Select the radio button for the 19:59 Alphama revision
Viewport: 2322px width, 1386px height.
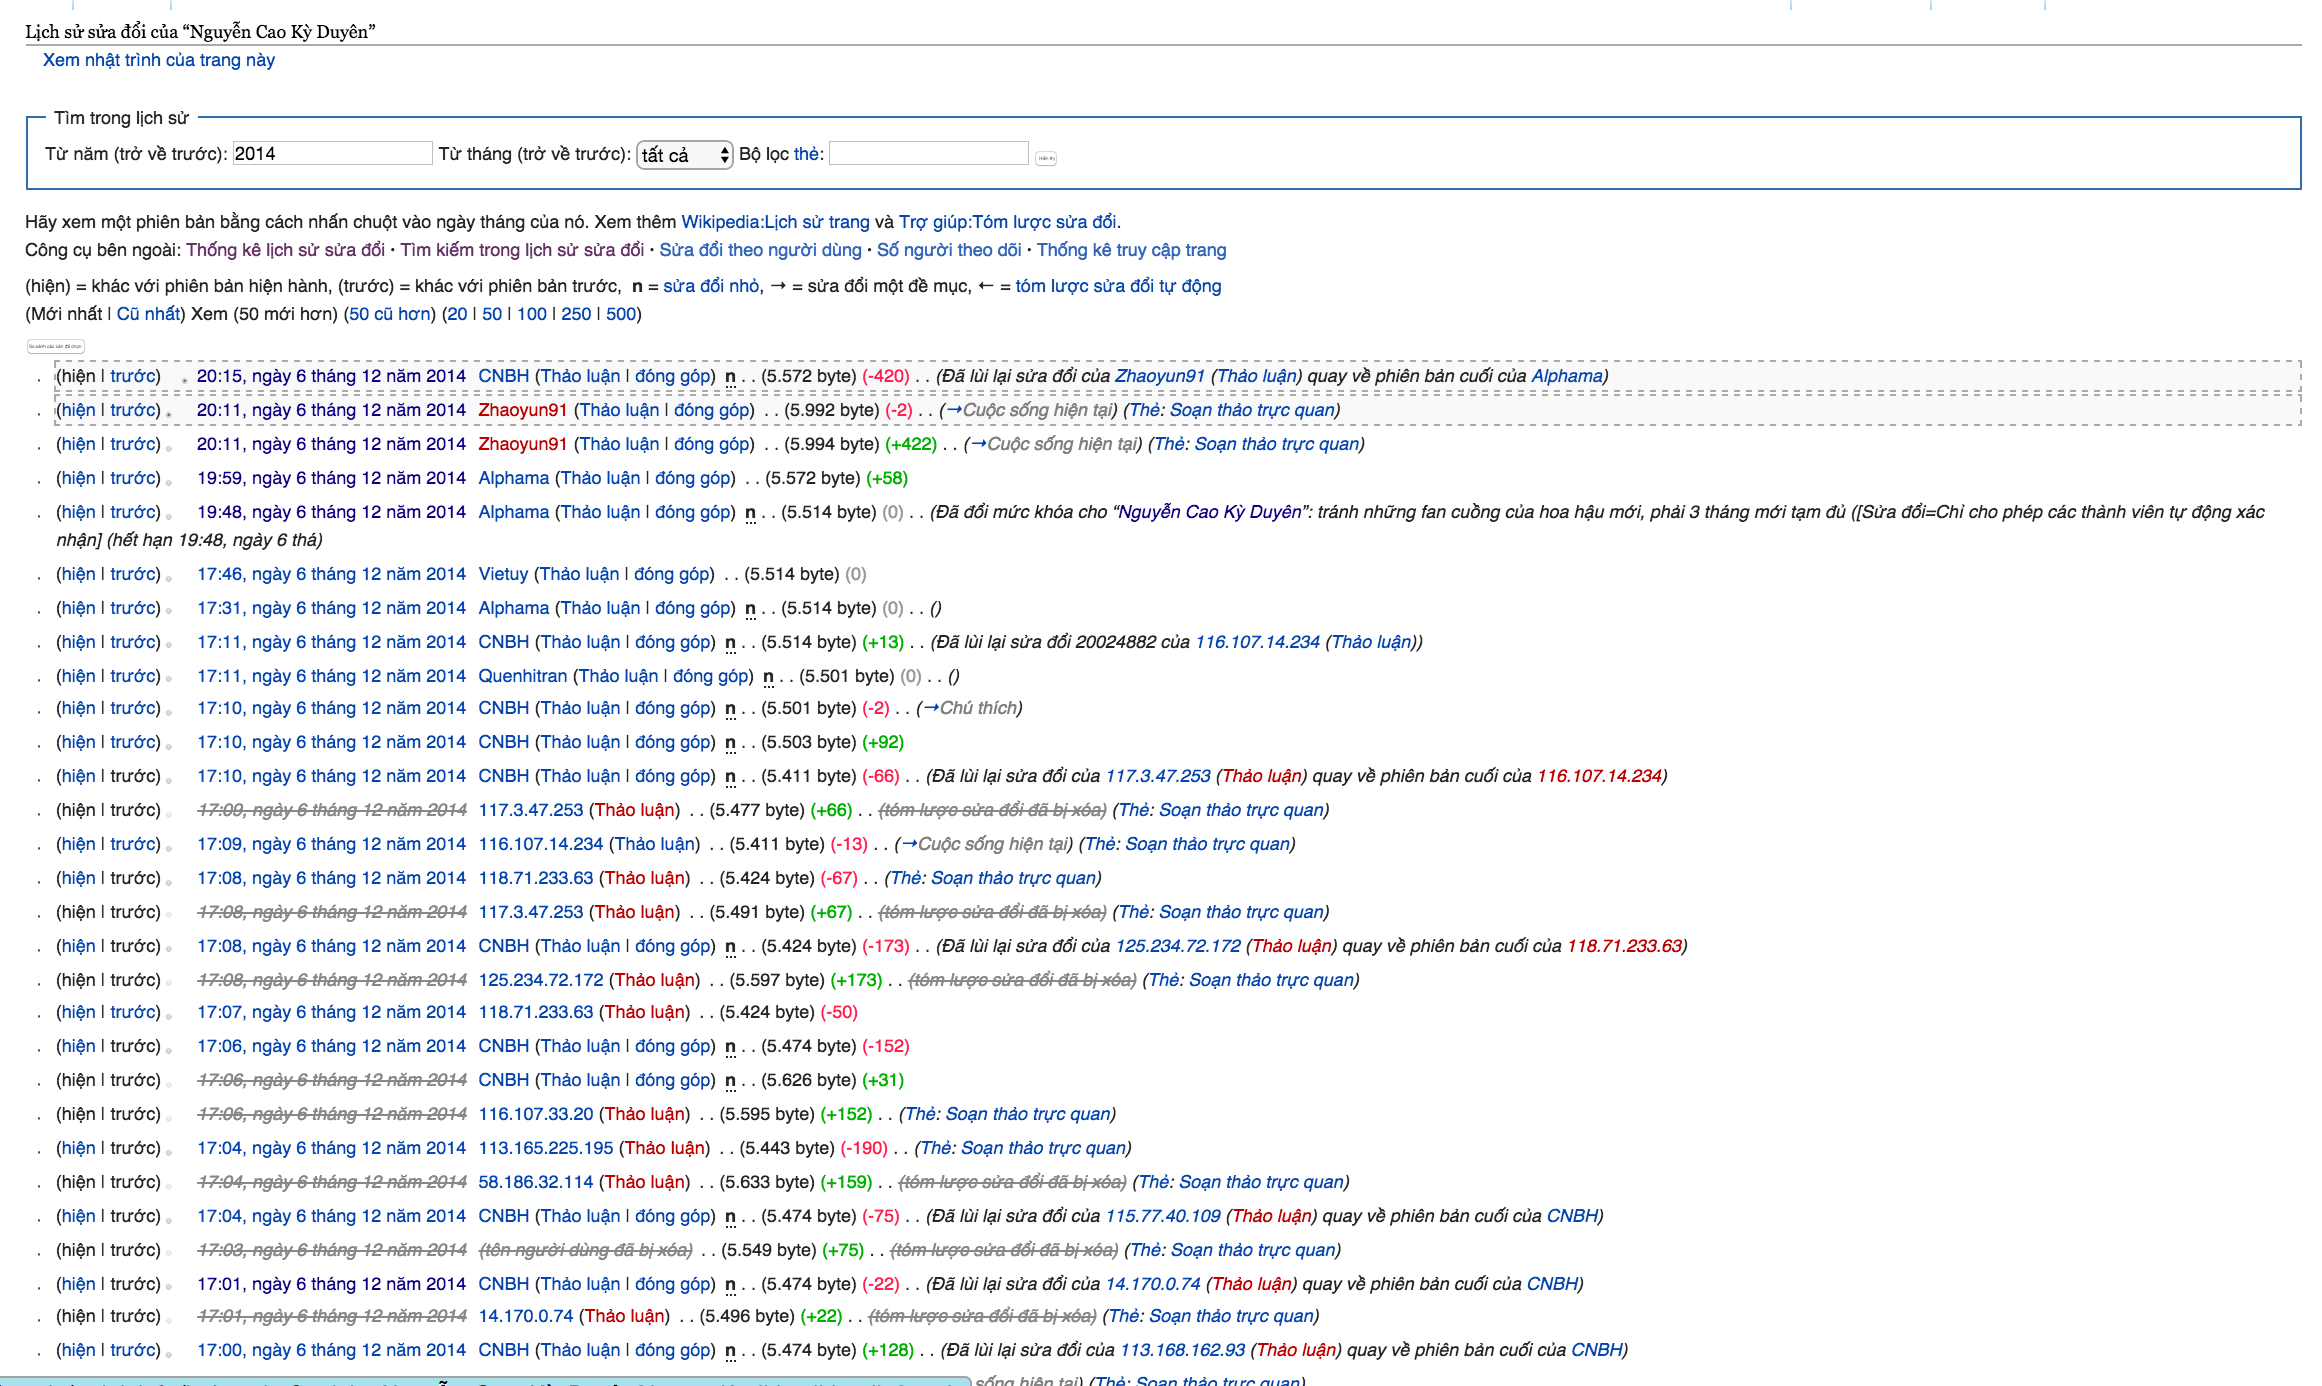169,482
